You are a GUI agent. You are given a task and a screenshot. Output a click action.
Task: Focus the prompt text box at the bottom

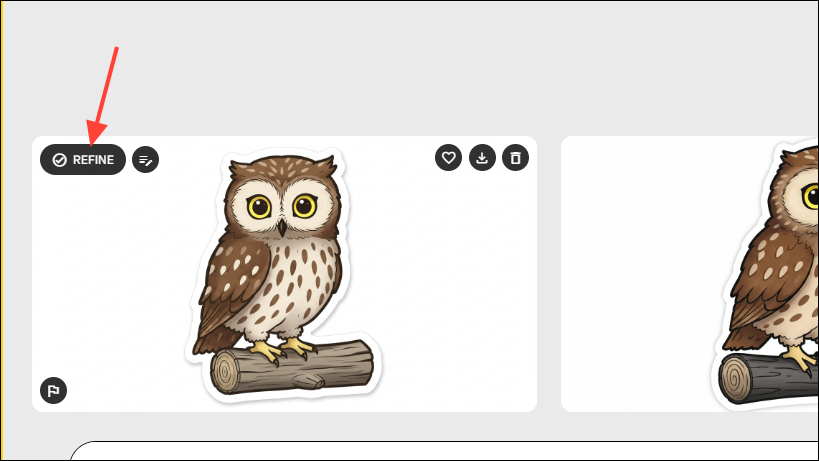[444, 451]
